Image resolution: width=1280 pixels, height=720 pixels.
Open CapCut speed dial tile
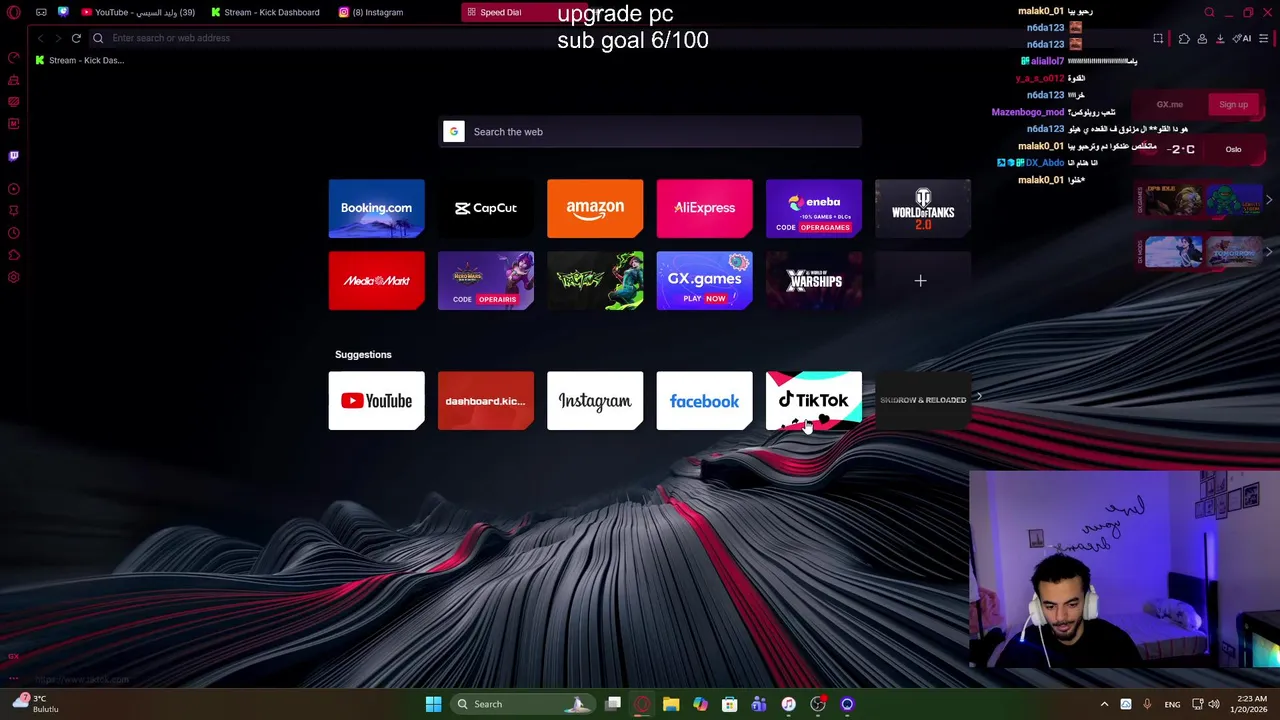(x=485, y=208)
